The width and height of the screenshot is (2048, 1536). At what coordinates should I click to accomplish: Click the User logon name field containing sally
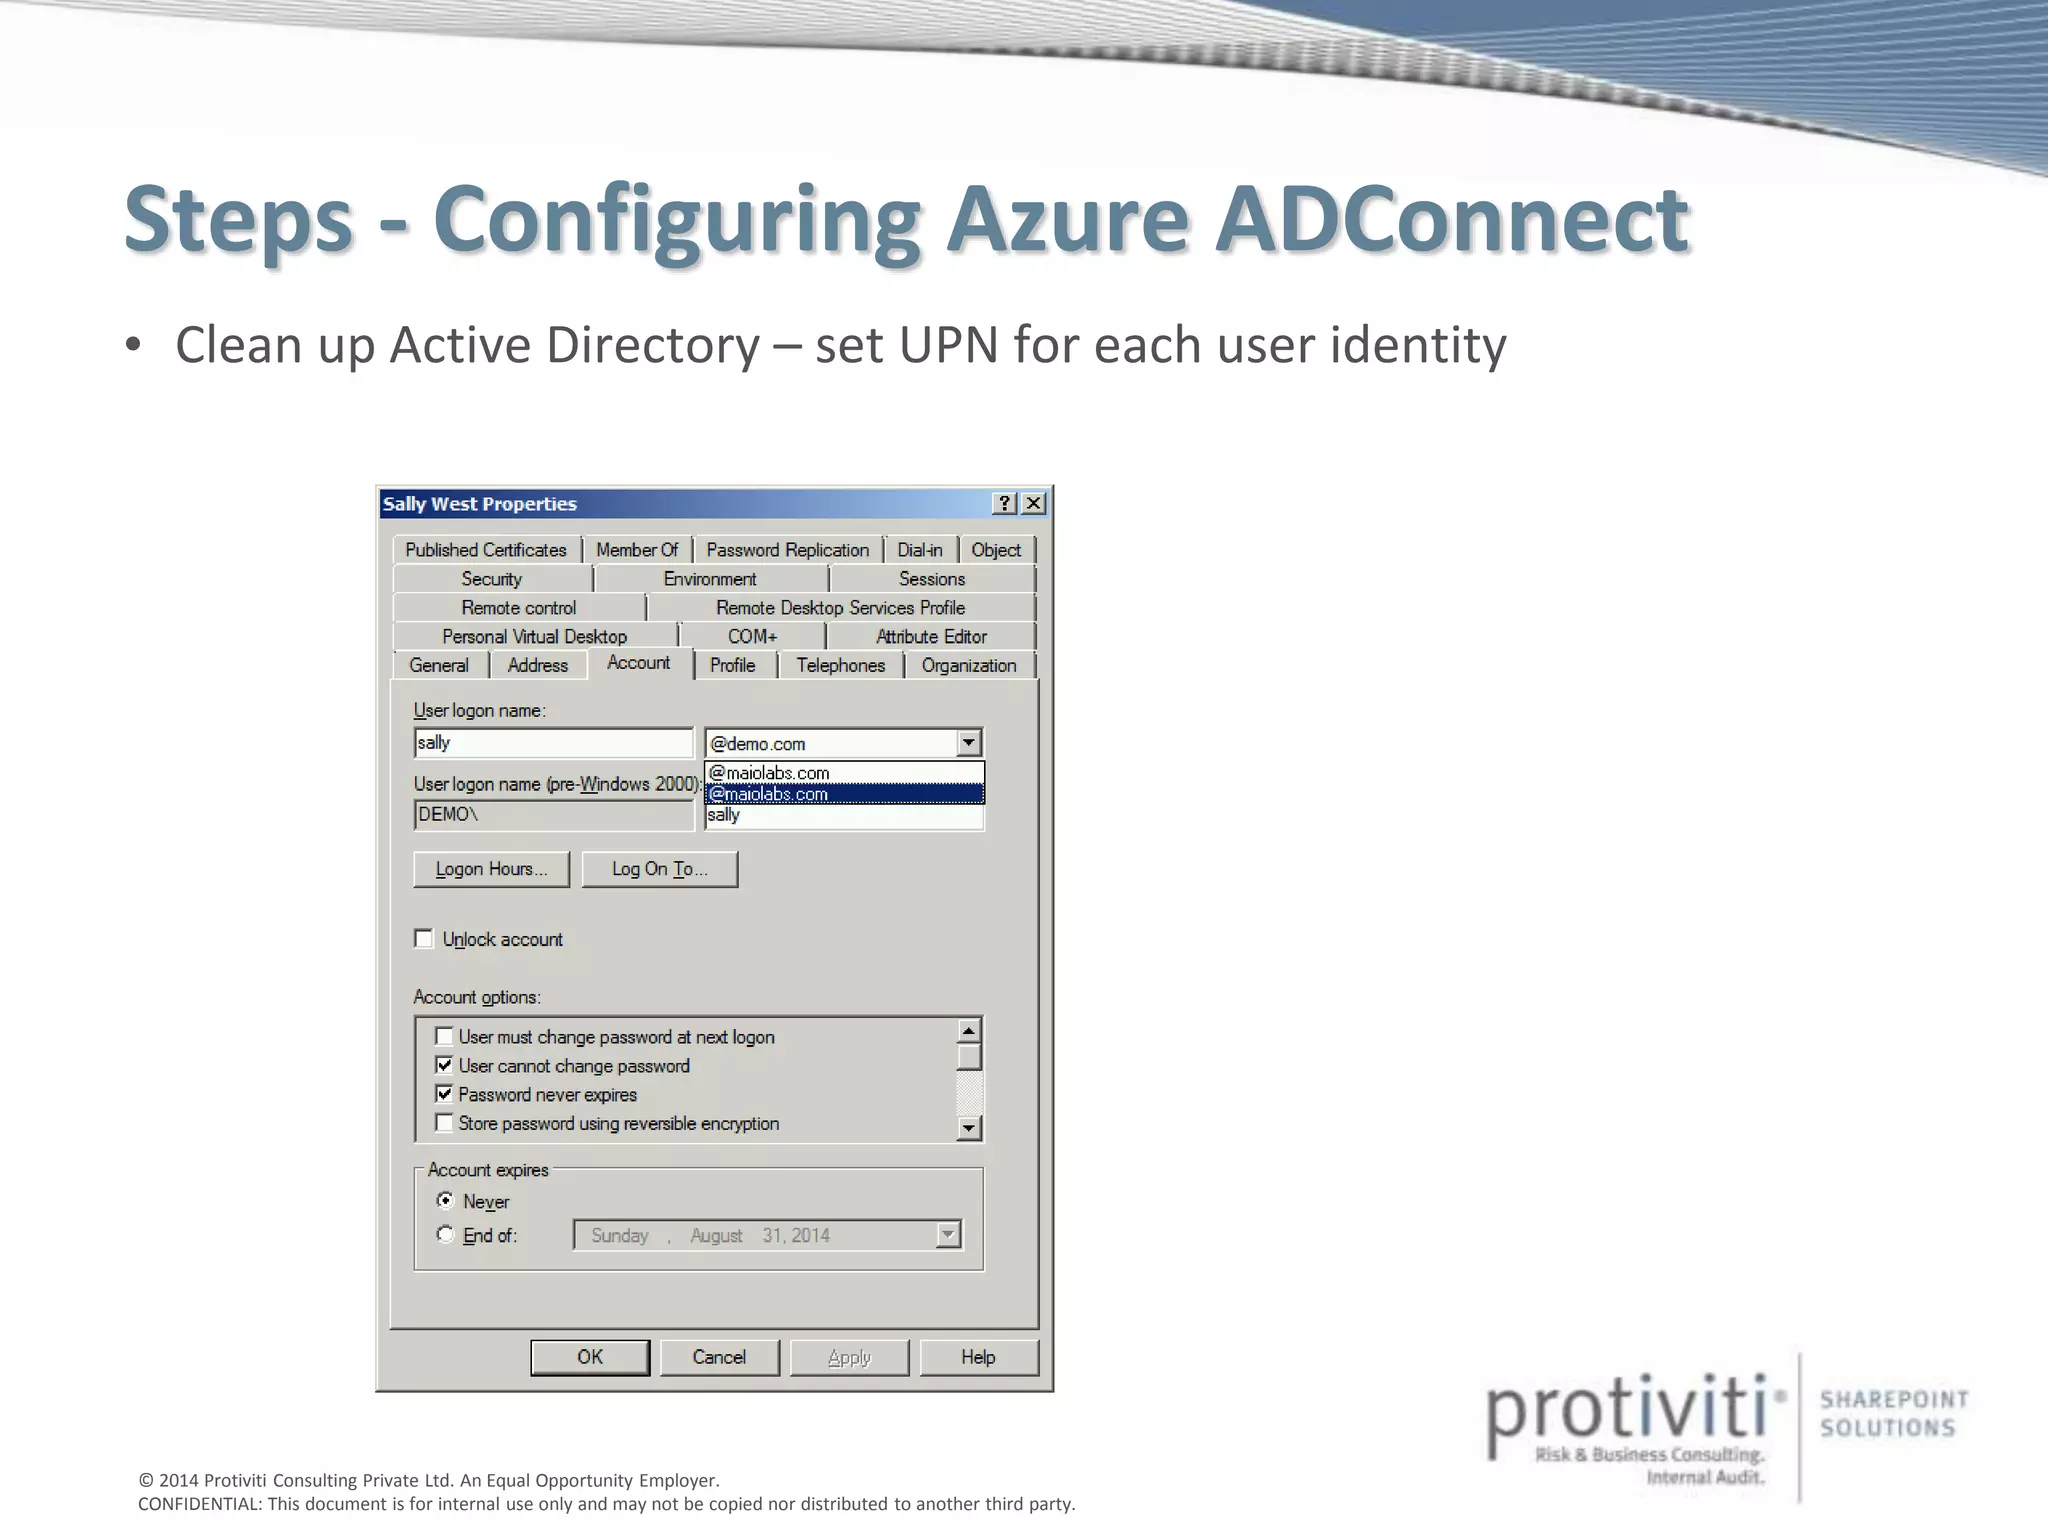click(553, 743)
